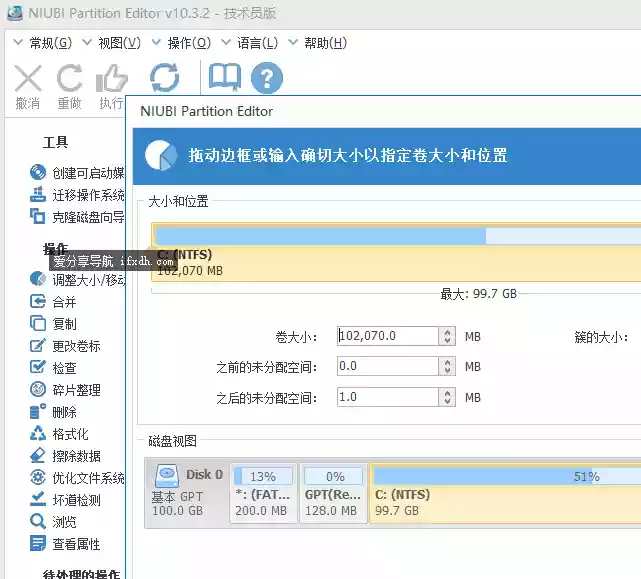Click the stepper beside 之前的未分配空间 field

(447, 366)
